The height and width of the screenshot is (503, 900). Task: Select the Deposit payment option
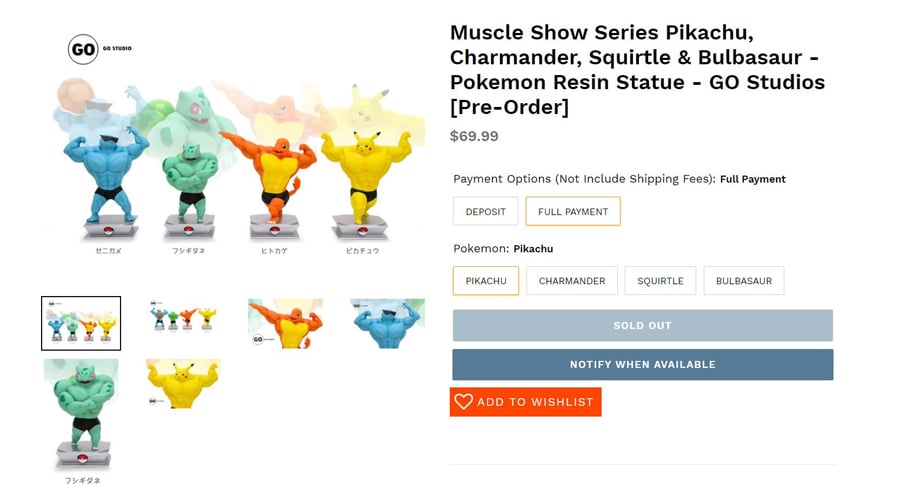(485, 212)
